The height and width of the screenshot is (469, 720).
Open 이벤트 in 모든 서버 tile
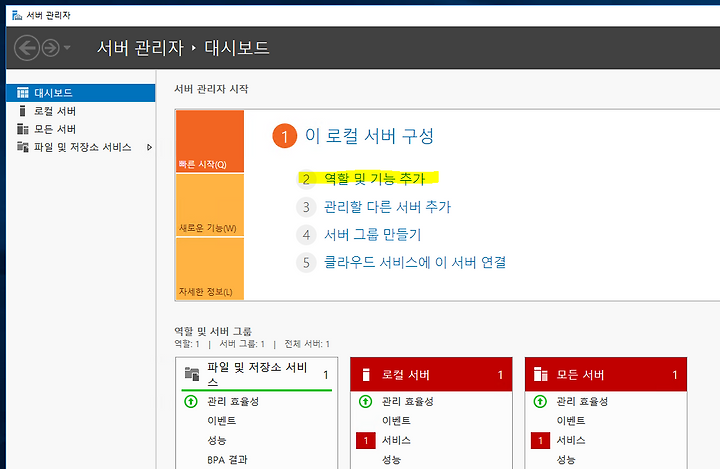point(571,421)
